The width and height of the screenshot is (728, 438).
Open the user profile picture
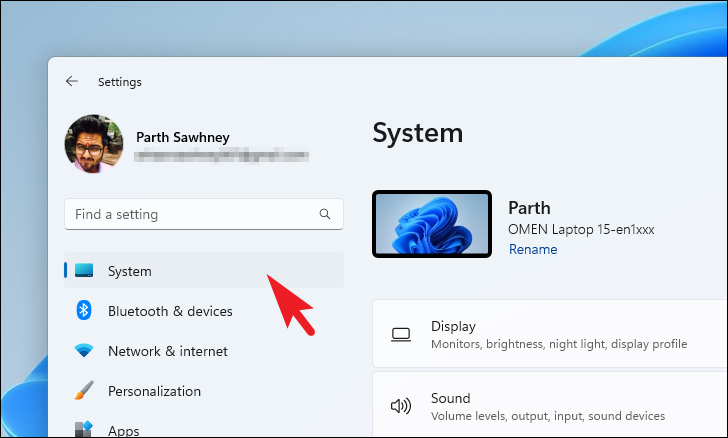(x=94, y=144)
